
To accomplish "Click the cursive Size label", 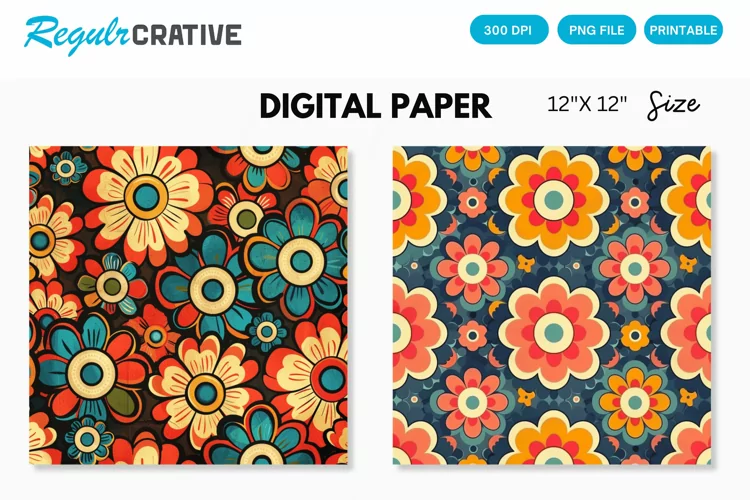I will click(673, 105).
